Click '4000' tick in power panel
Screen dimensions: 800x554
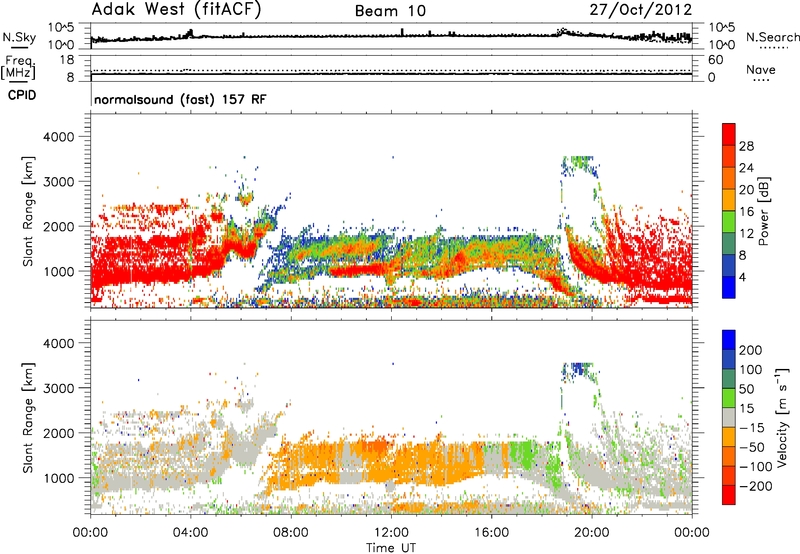click(x=58, y=137)
